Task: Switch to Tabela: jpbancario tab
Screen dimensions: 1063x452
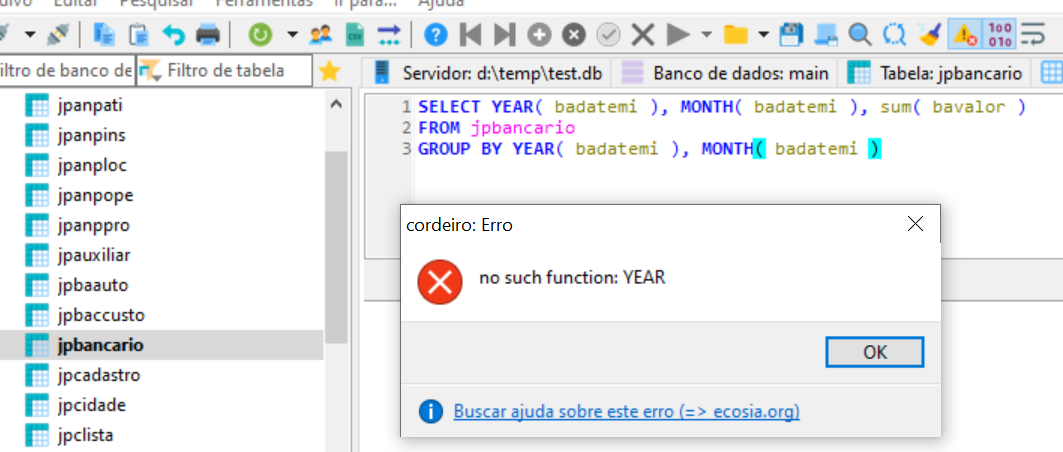Action: 936,73
